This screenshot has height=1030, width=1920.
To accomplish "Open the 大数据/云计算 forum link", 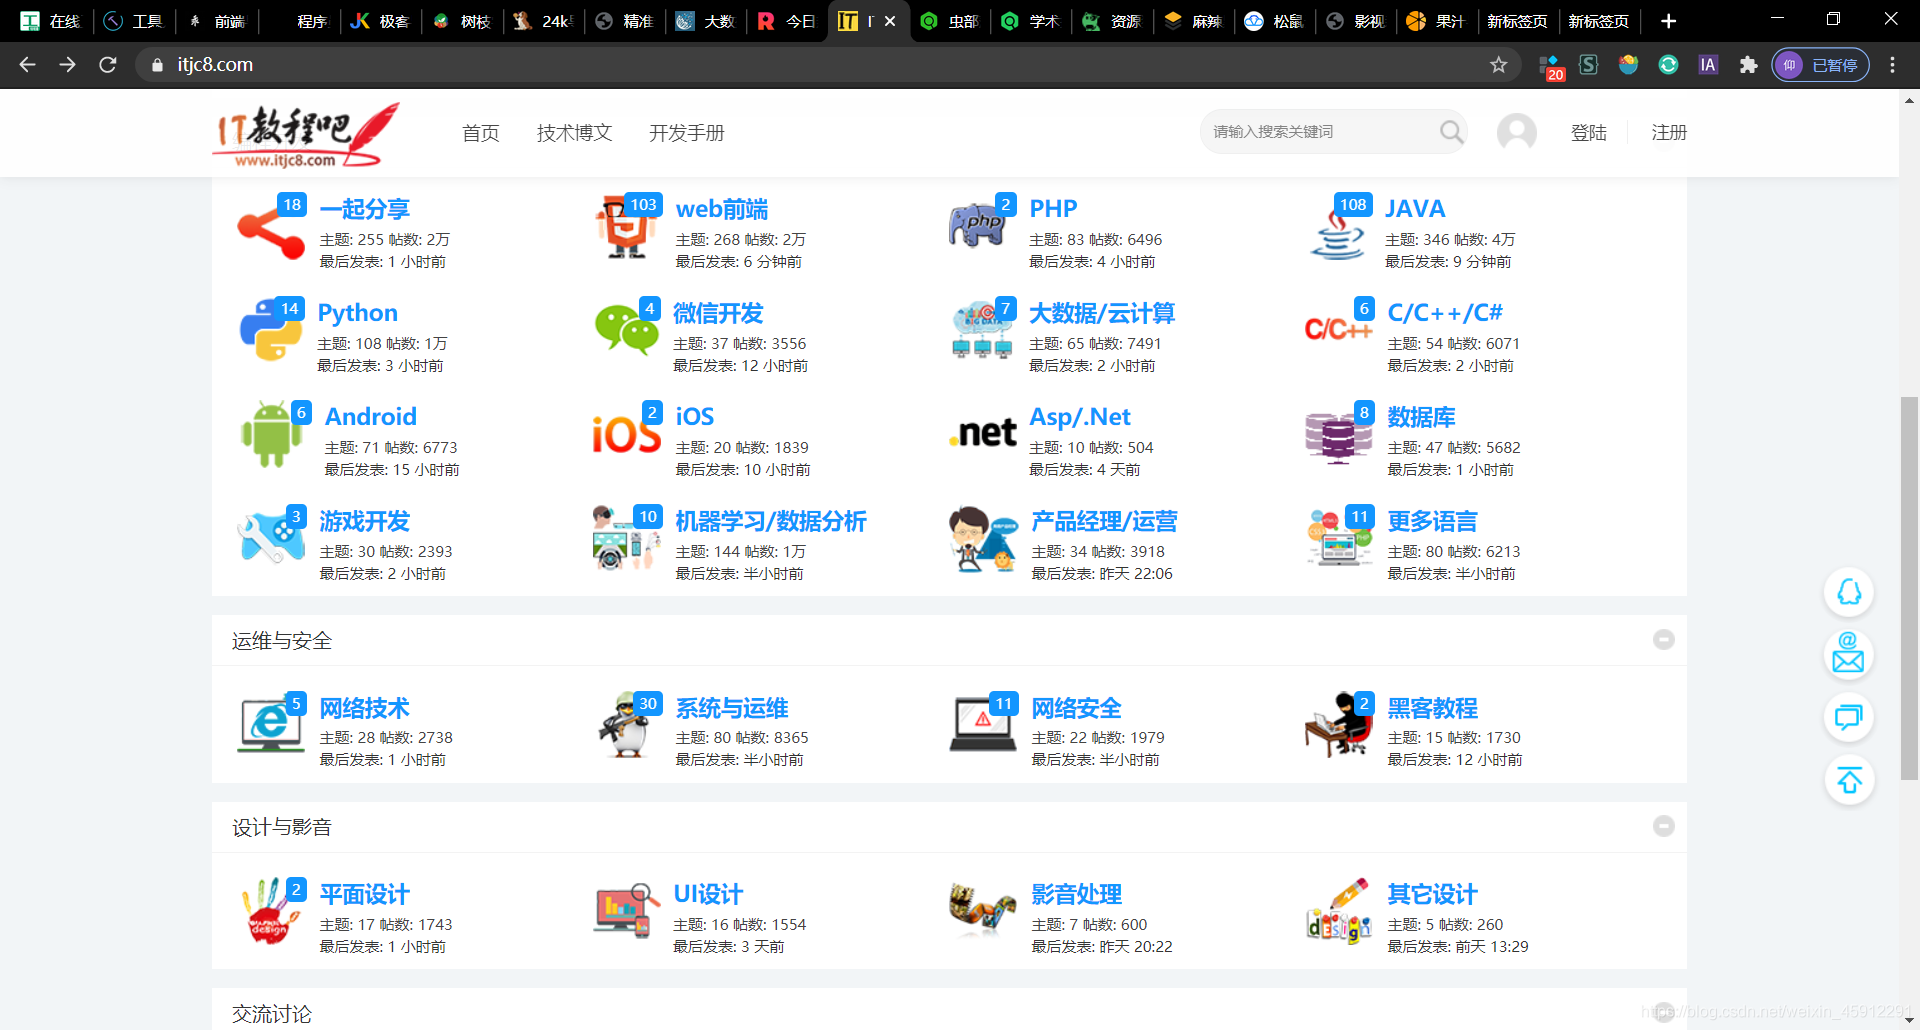I will pyautogui.click(x=1102, y=313).
